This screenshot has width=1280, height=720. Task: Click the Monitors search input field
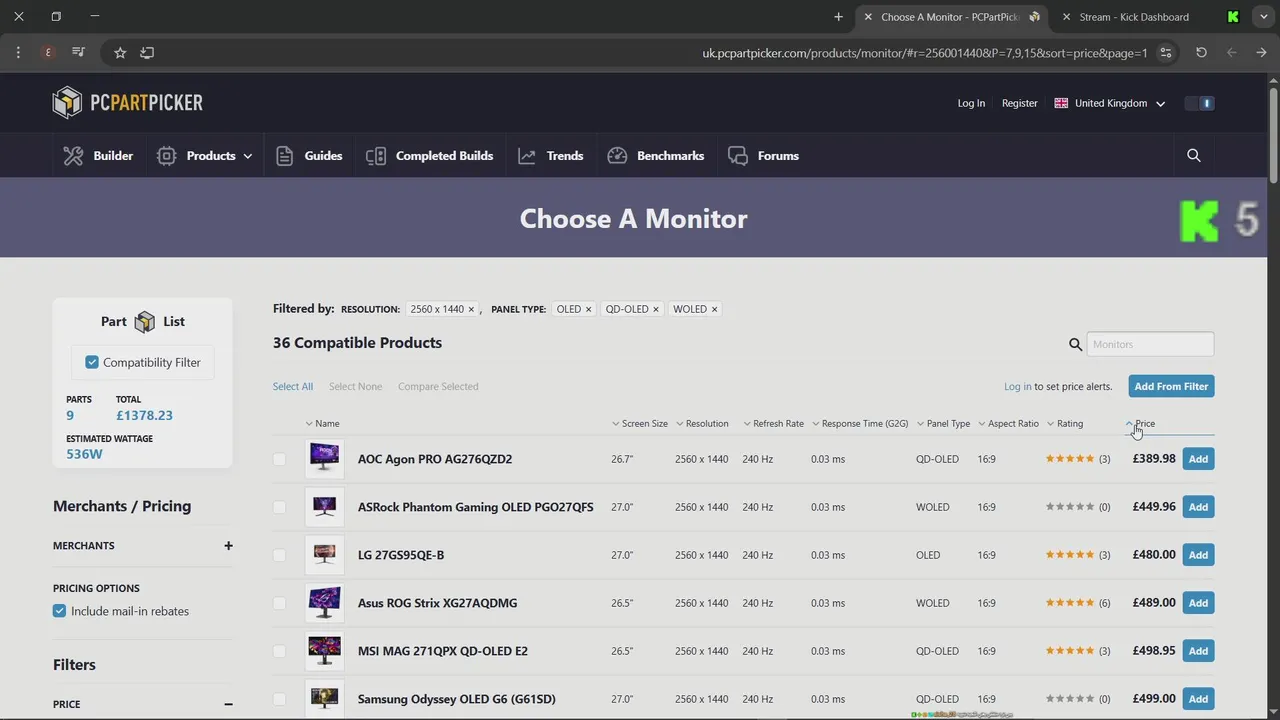coord(1150,344)
